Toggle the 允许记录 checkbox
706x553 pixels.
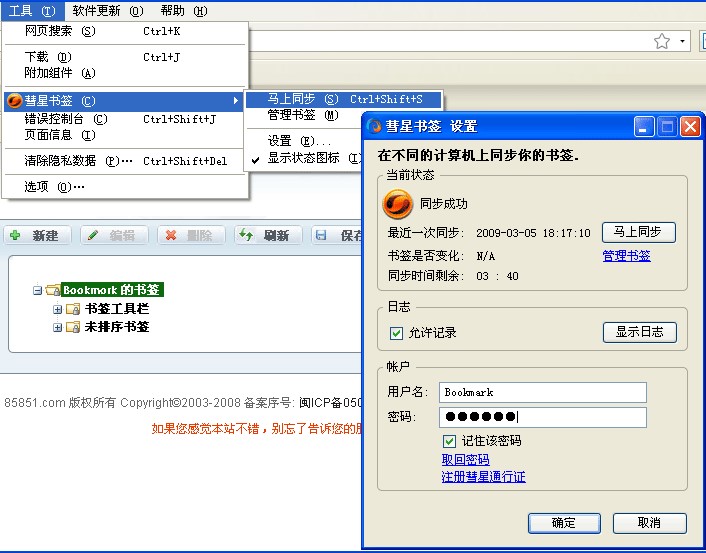[396, 333]
